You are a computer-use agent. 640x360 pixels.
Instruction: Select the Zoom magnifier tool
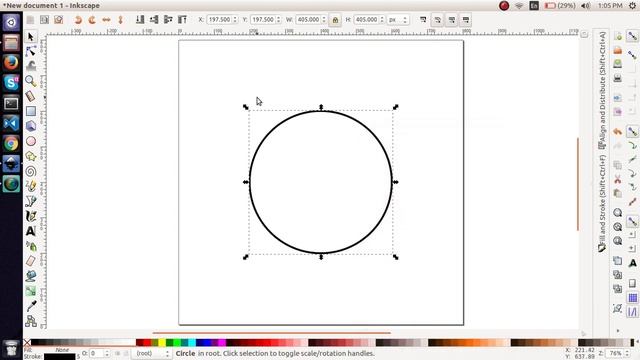(31, 81)
